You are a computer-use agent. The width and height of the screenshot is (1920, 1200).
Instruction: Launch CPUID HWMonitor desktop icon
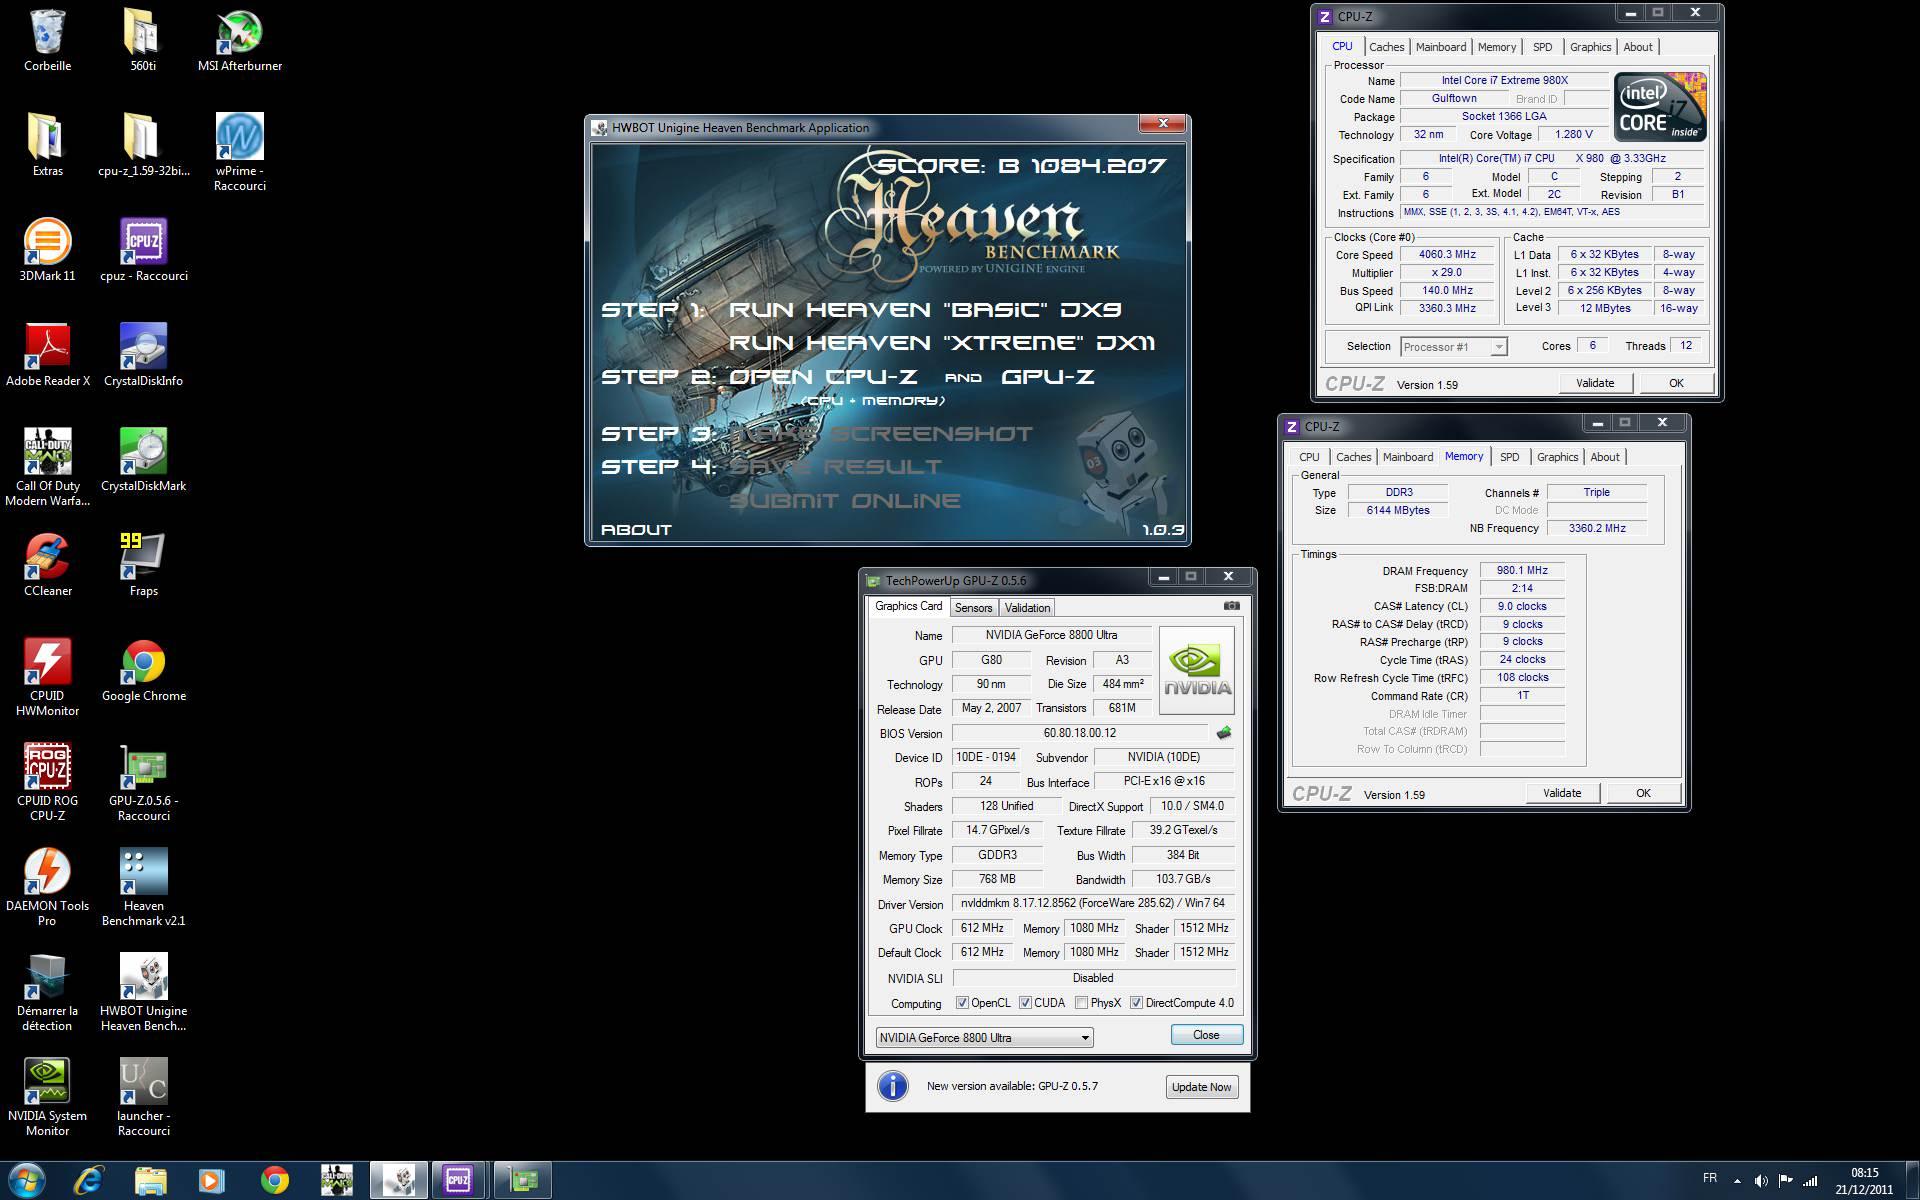click(x=47, y=677)
